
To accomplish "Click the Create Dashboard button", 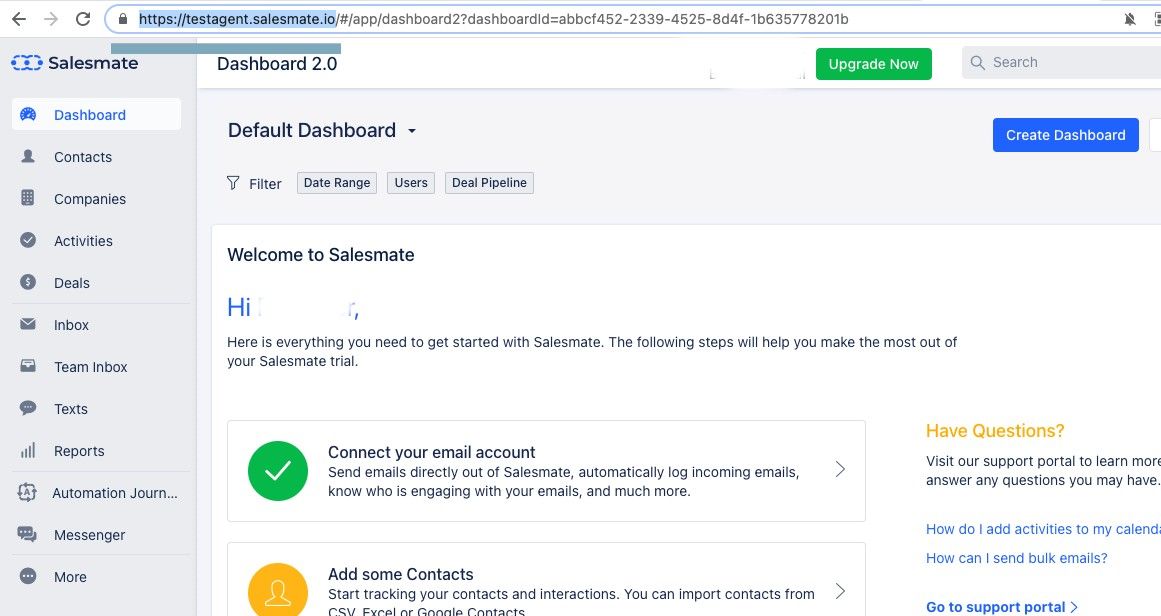I will (x=1065, y=135).
